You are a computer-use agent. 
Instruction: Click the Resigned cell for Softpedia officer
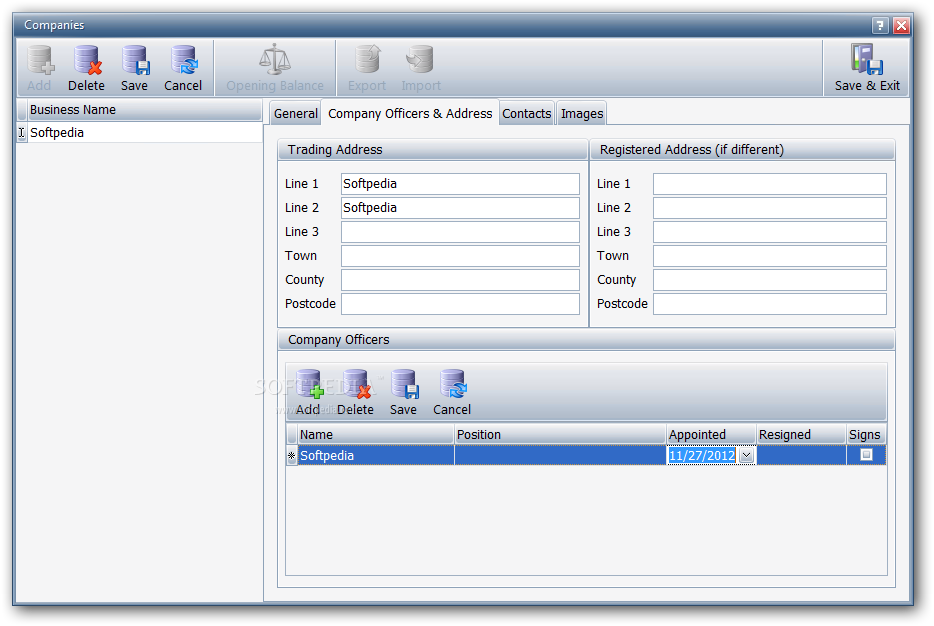coord(801,456)
